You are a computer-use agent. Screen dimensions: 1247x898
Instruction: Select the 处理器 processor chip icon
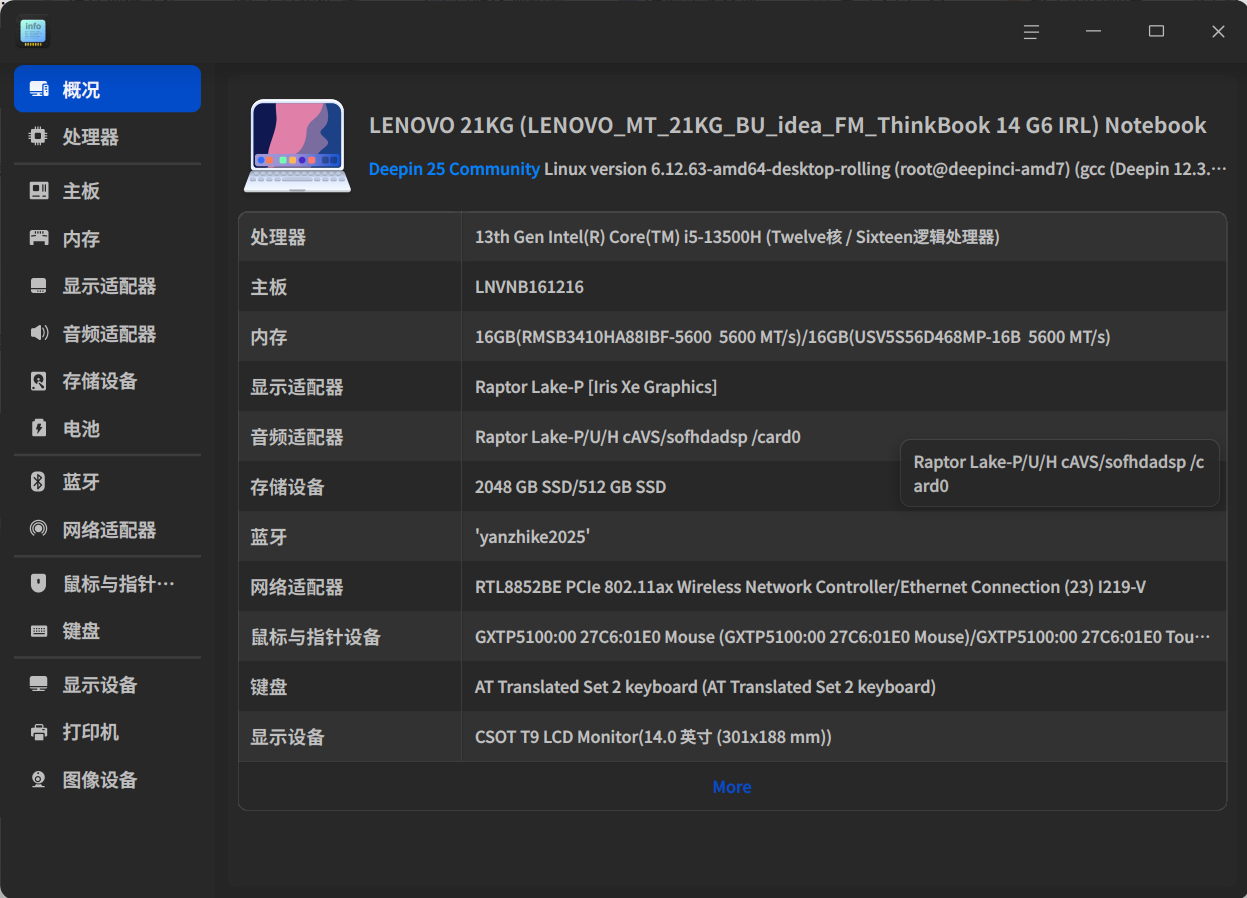coord(39,136)
